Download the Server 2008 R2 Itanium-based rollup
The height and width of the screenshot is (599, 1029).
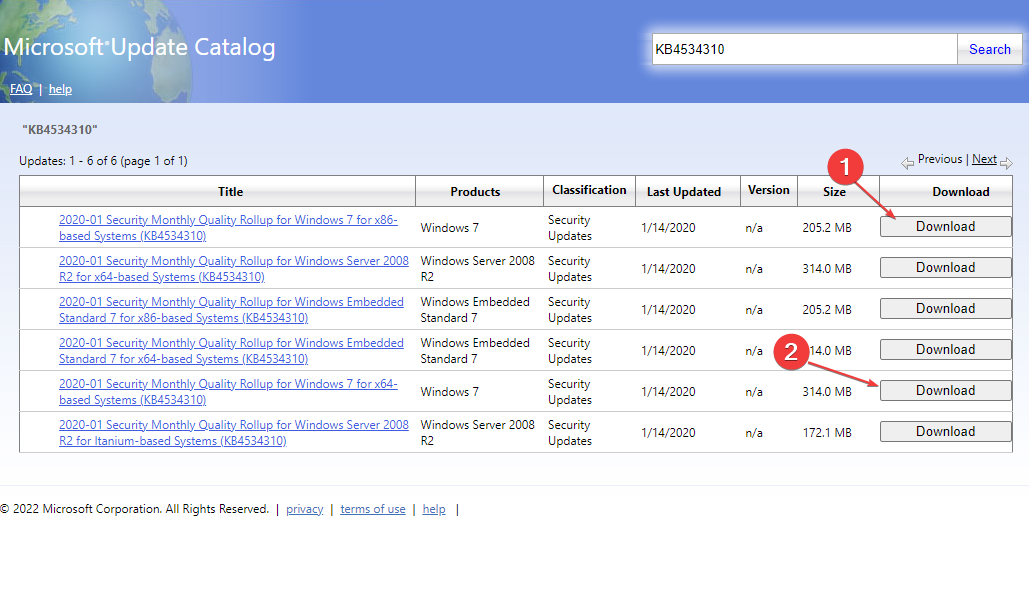[946, 432]
